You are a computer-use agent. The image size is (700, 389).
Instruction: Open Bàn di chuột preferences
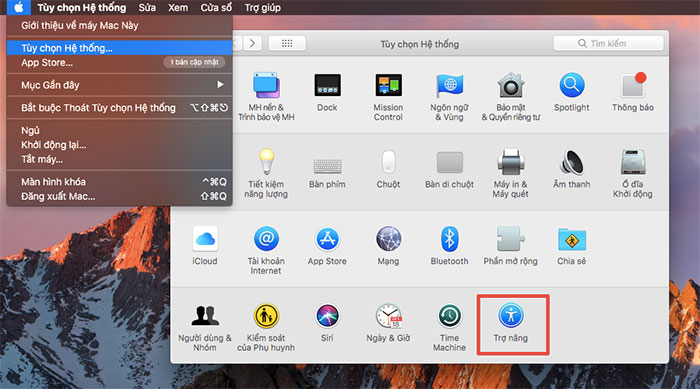click(449, 169)
